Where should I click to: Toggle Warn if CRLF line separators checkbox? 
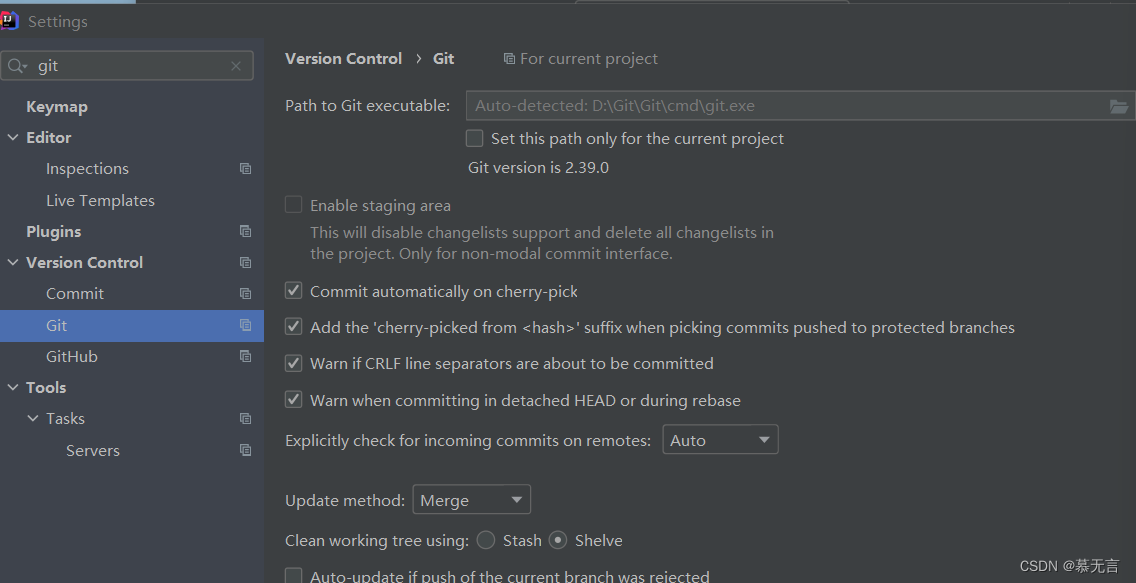[293, 363]
